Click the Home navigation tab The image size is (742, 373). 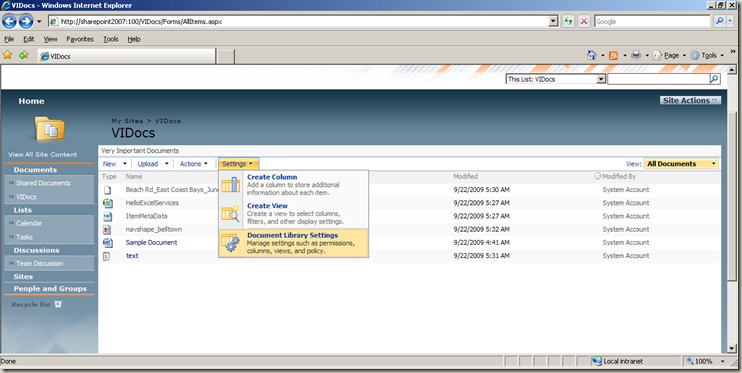(31, 101)
